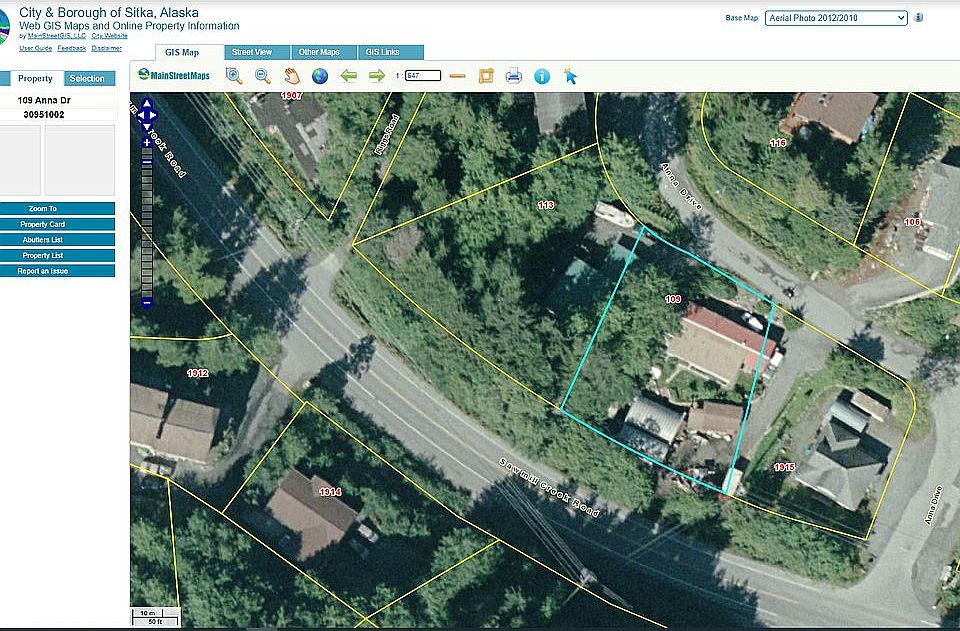Click the minus zoom-out slider button
Image resolution: width=960 pixels, height=631 pixels.
[146, 302]
